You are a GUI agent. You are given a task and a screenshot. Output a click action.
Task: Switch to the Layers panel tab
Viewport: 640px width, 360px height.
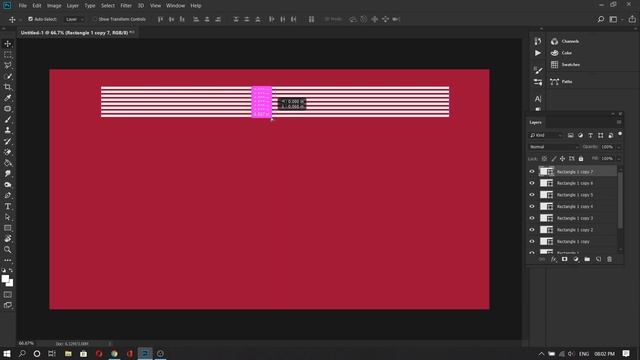(x=536, y=122)
